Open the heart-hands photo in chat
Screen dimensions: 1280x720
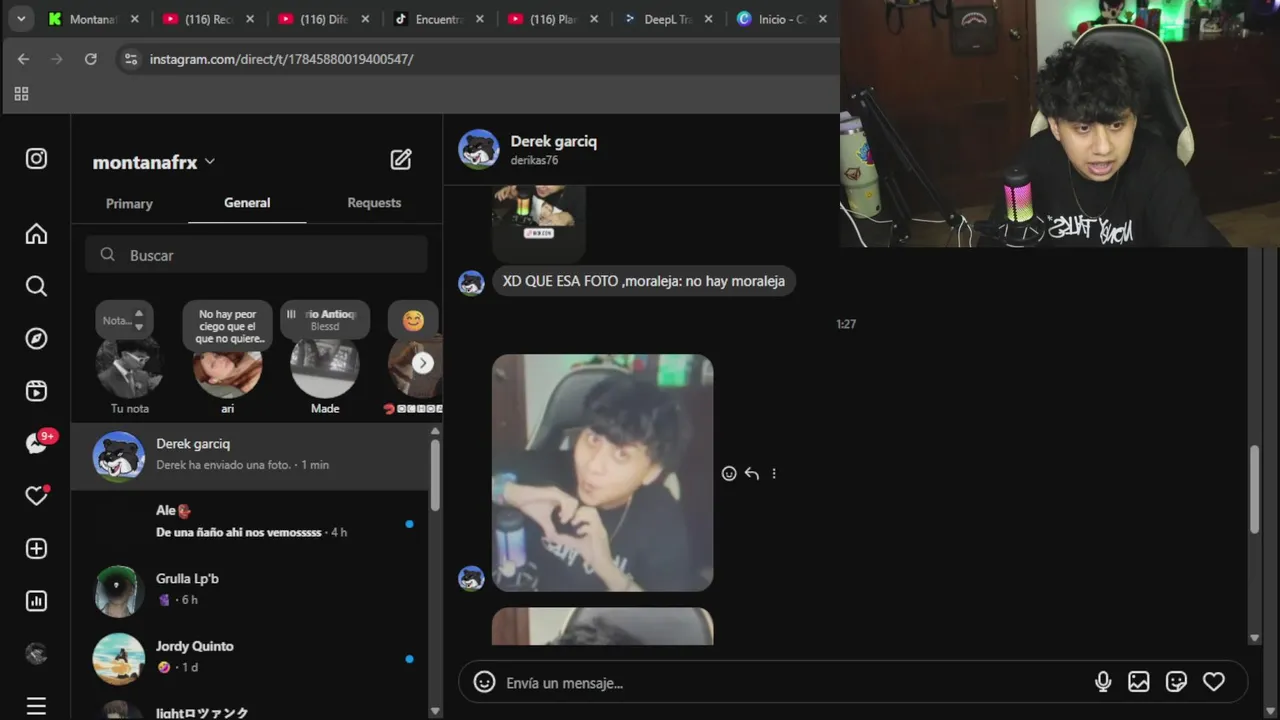pos(602,473)
